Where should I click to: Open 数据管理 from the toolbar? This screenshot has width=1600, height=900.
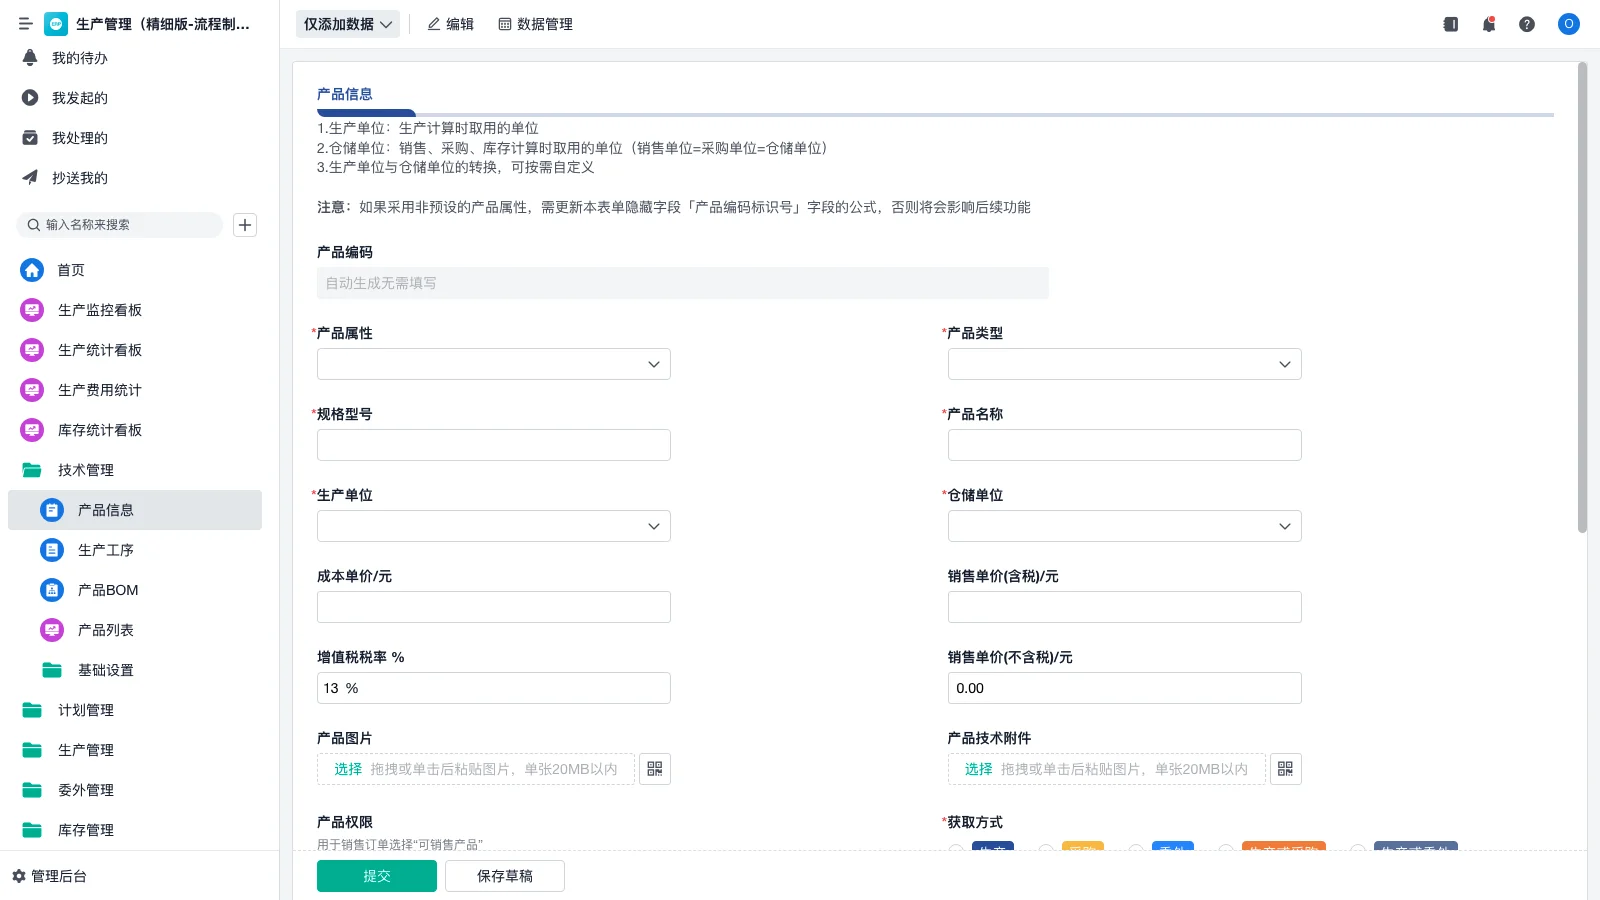[x=535, y=24]
